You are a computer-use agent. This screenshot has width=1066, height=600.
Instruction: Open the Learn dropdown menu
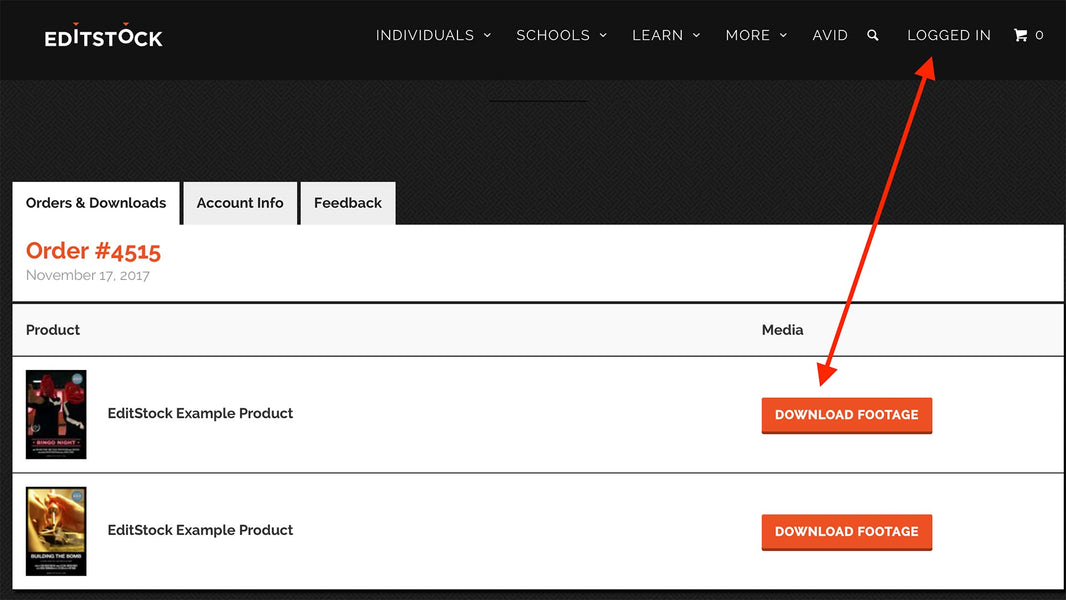666,35
